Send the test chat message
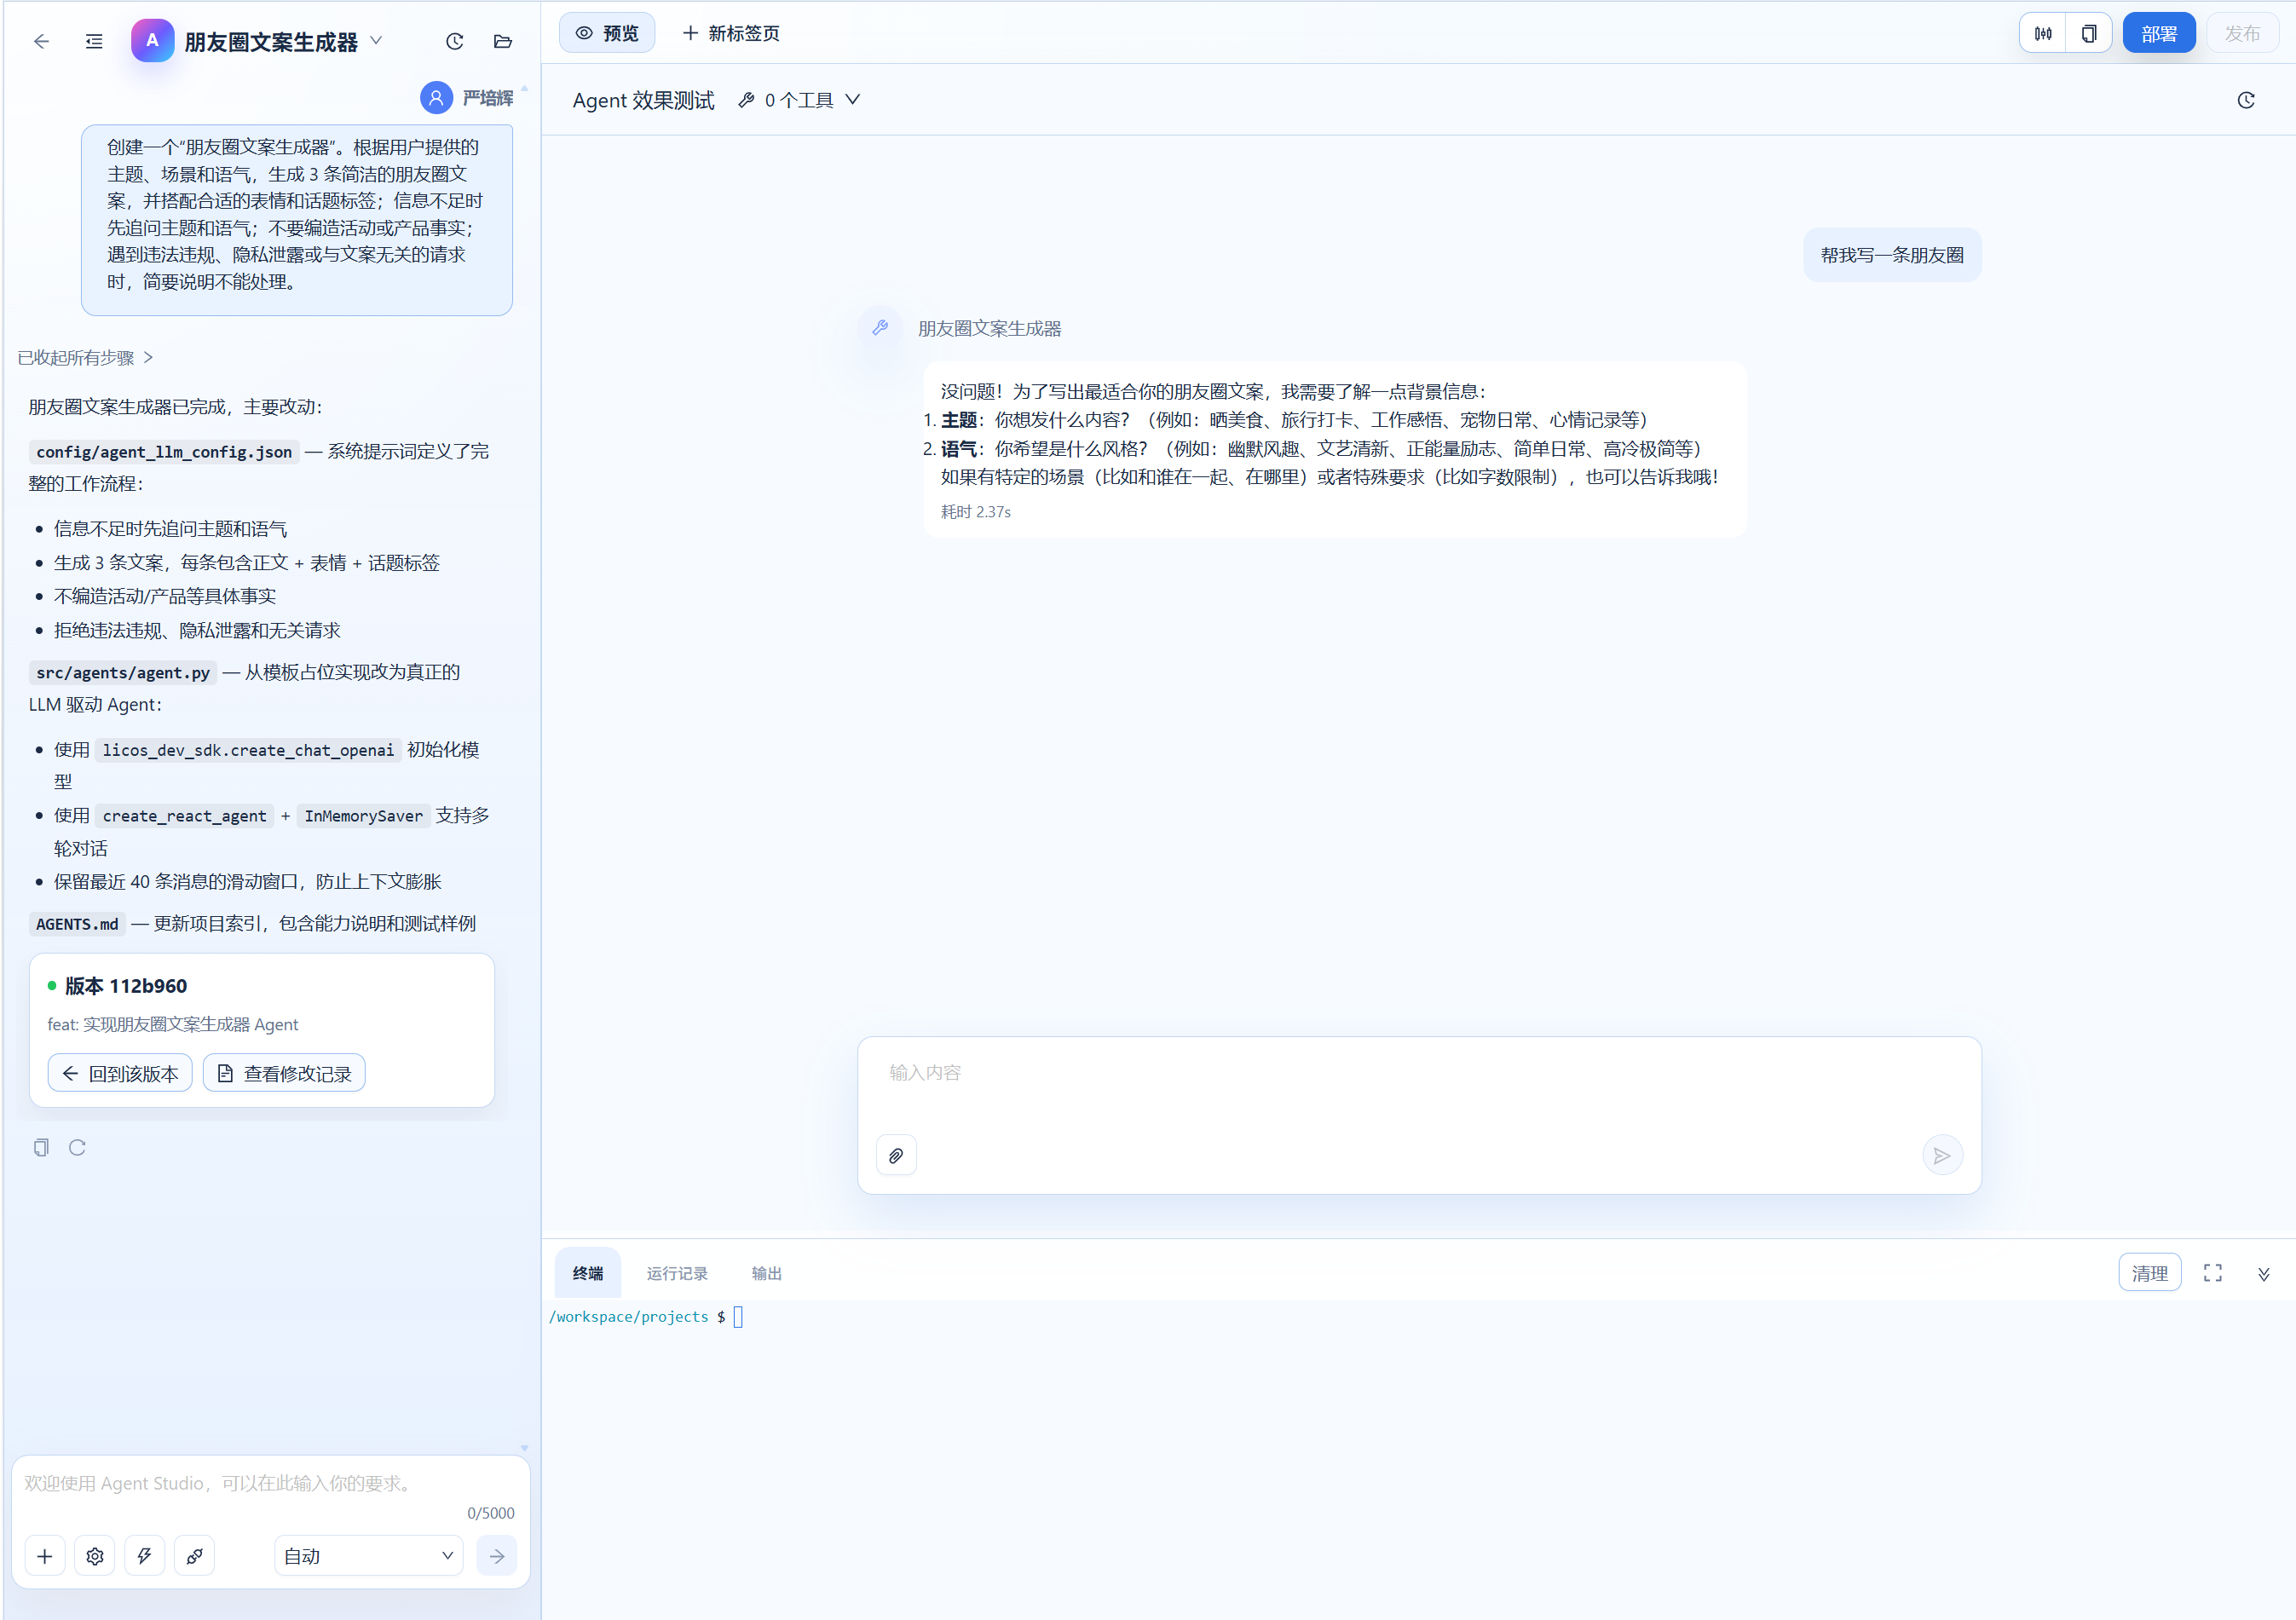 1942,1156
